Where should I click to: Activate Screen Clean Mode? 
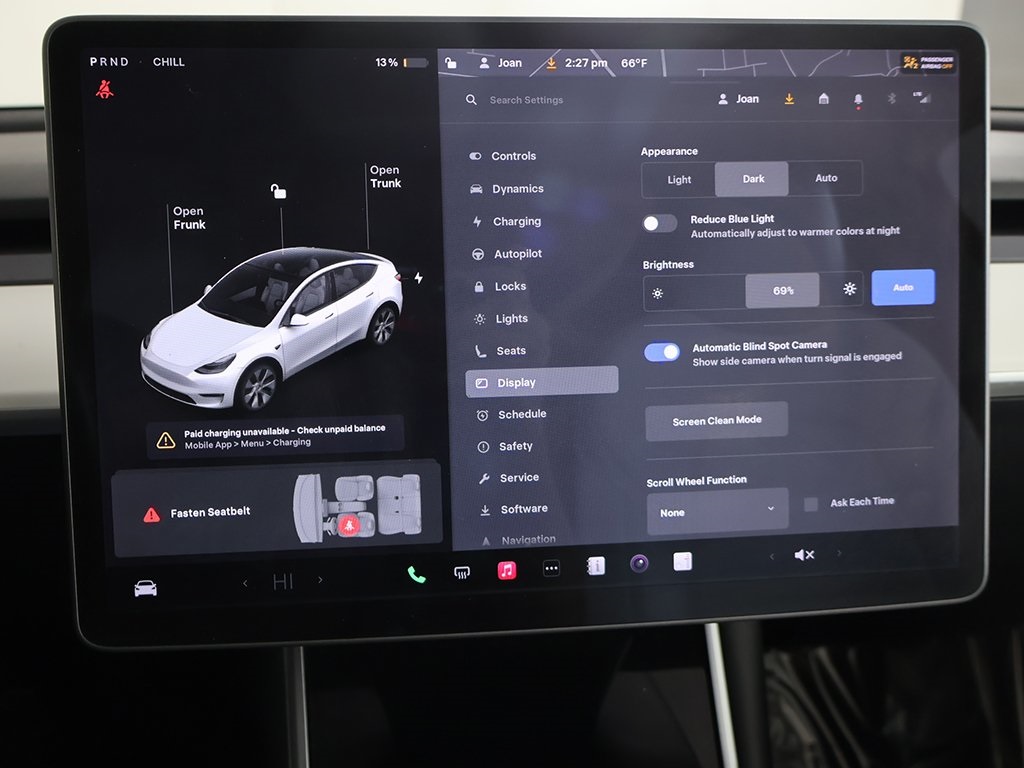pos(716,421)
